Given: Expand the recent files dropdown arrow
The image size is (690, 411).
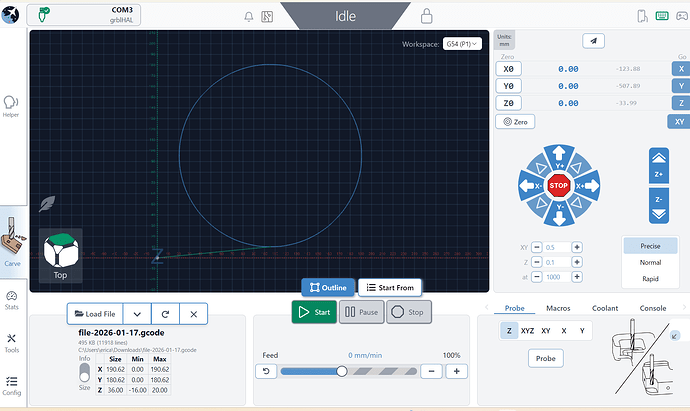Looking at the screenshot, I should (x=138, y=314).
